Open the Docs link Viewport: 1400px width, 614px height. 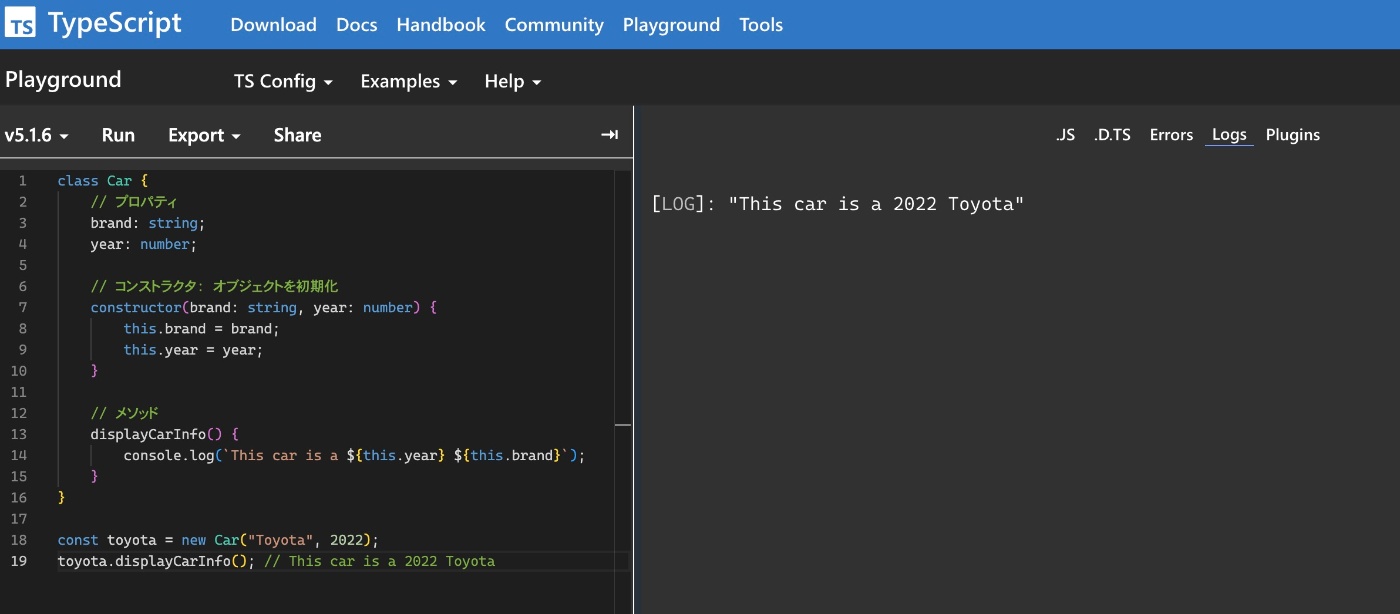357,25
